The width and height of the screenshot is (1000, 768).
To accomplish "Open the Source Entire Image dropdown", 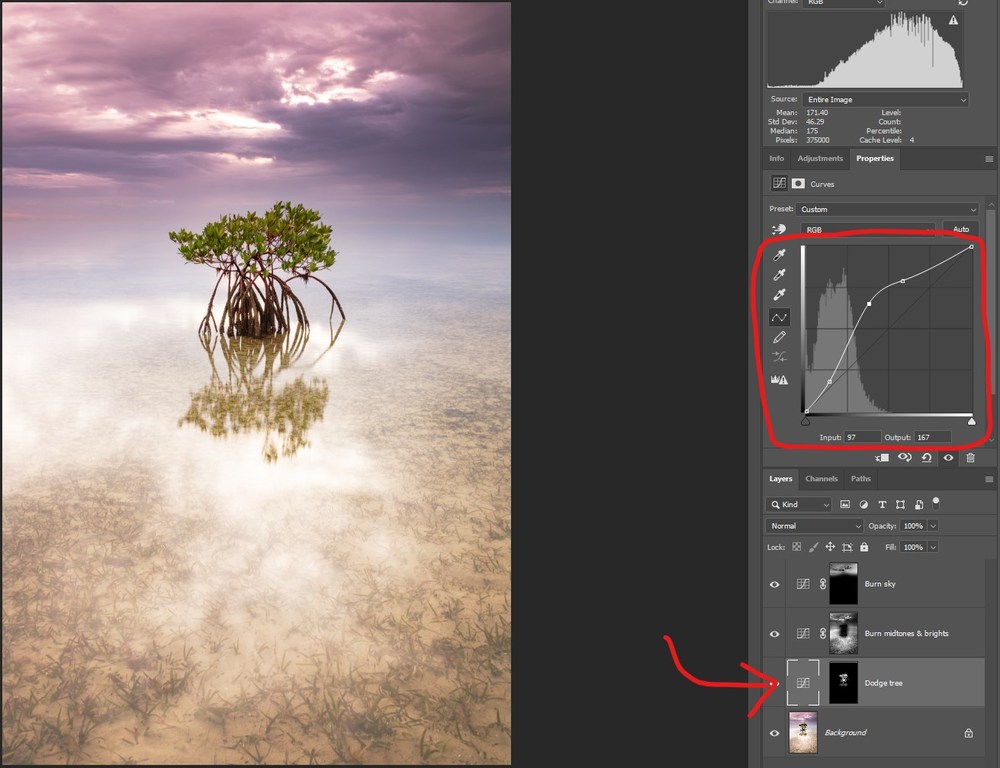I will [885, 100].
